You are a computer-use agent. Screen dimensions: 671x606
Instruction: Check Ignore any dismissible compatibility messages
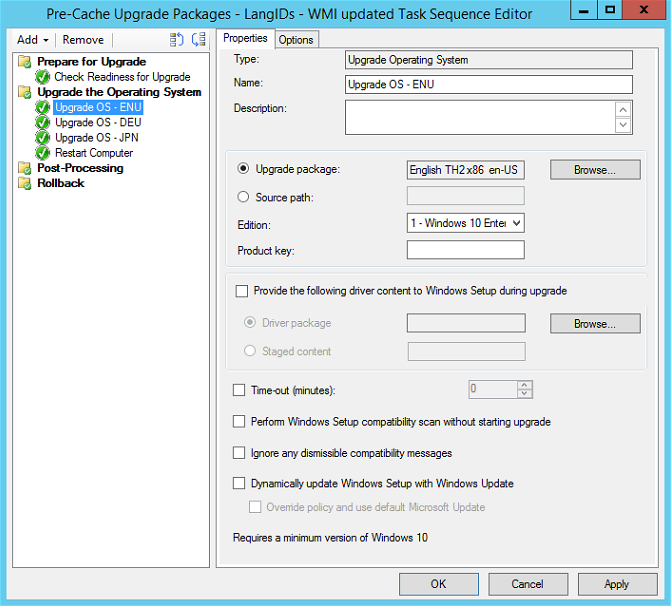click(239, 453)
